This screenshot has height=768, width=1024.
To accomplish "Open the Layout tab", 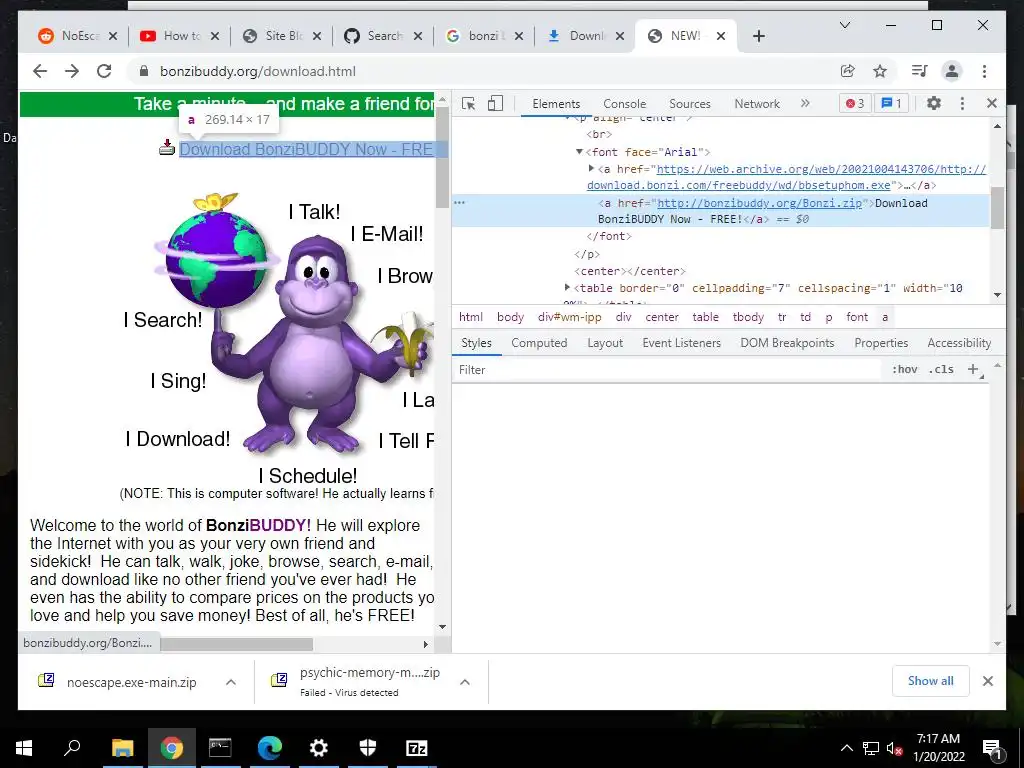I will tap(605, 343).
